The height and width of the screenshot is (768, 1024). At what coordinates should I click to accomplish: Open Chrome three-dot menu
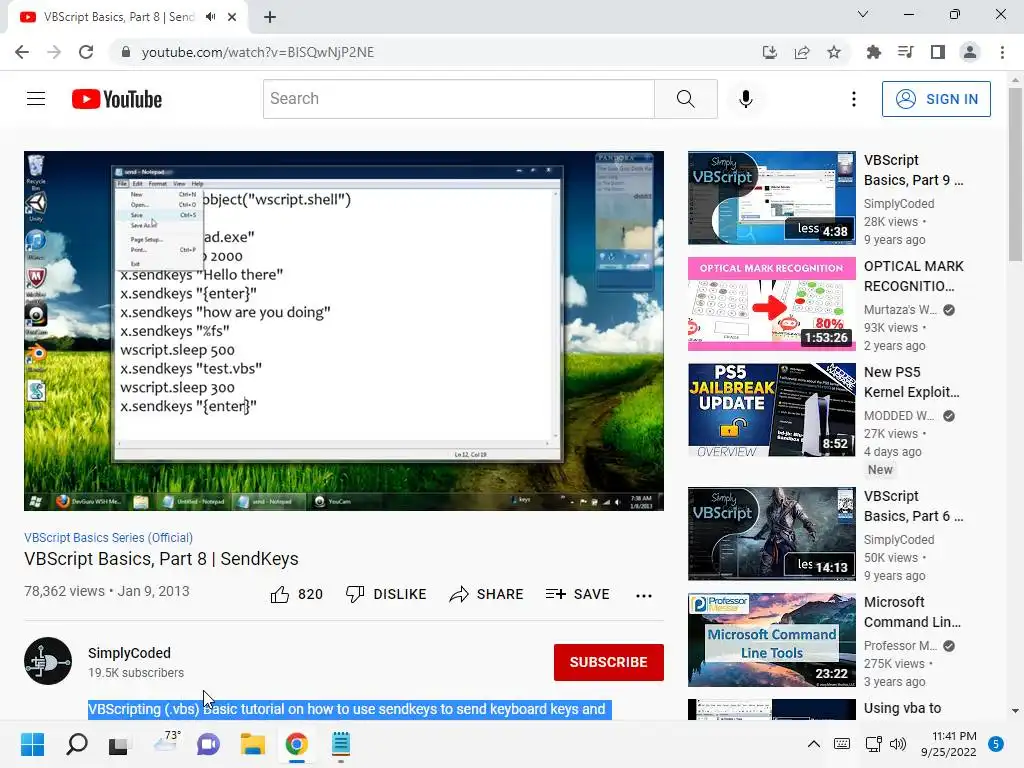pyautogui.click(x=1002, y=52)
